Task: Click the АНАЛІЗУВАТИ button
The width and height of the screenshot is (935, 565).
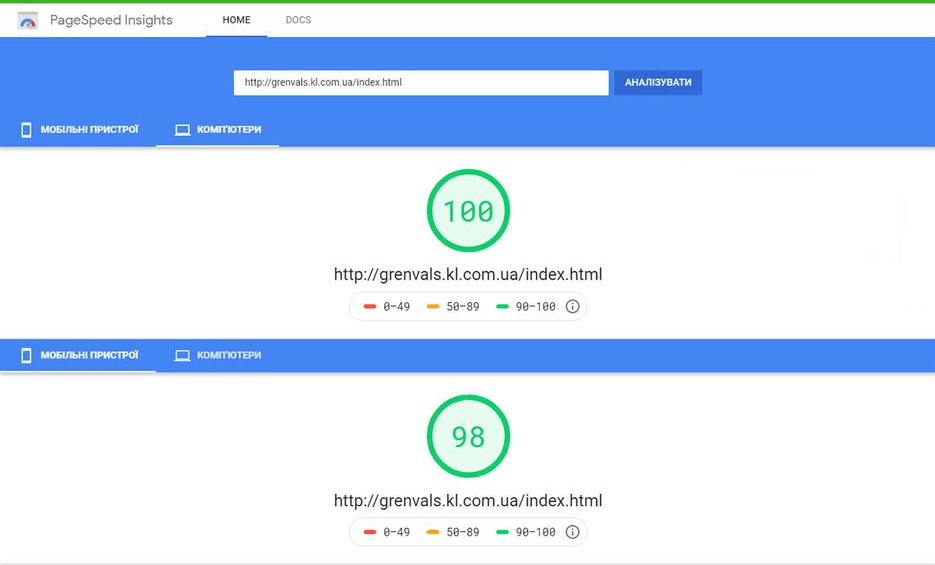Action: 658,83
